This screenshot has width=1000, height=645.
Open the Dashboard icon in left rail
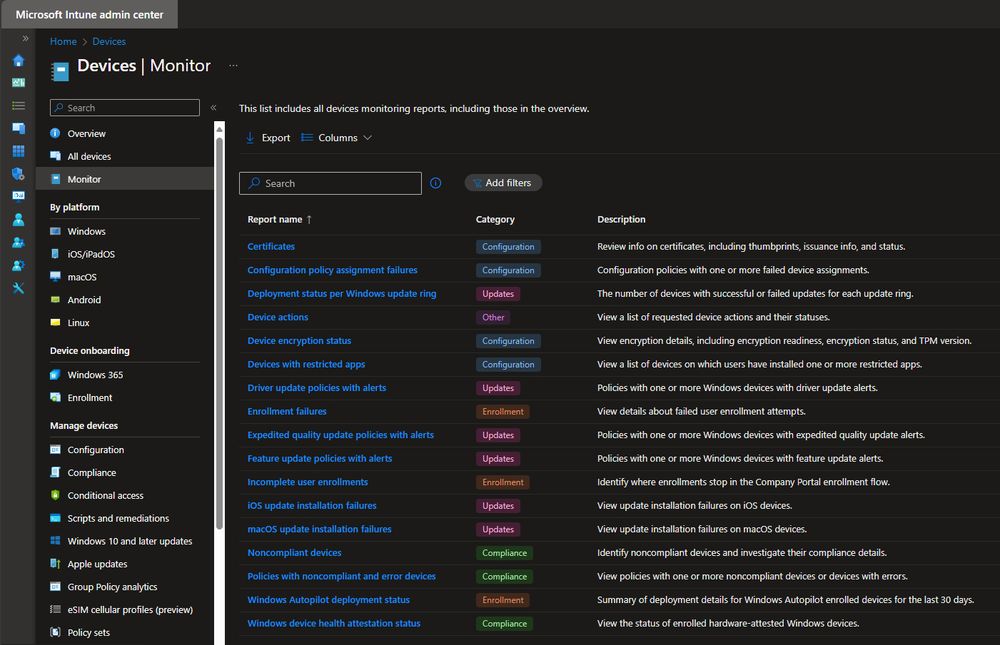[18, 82]
